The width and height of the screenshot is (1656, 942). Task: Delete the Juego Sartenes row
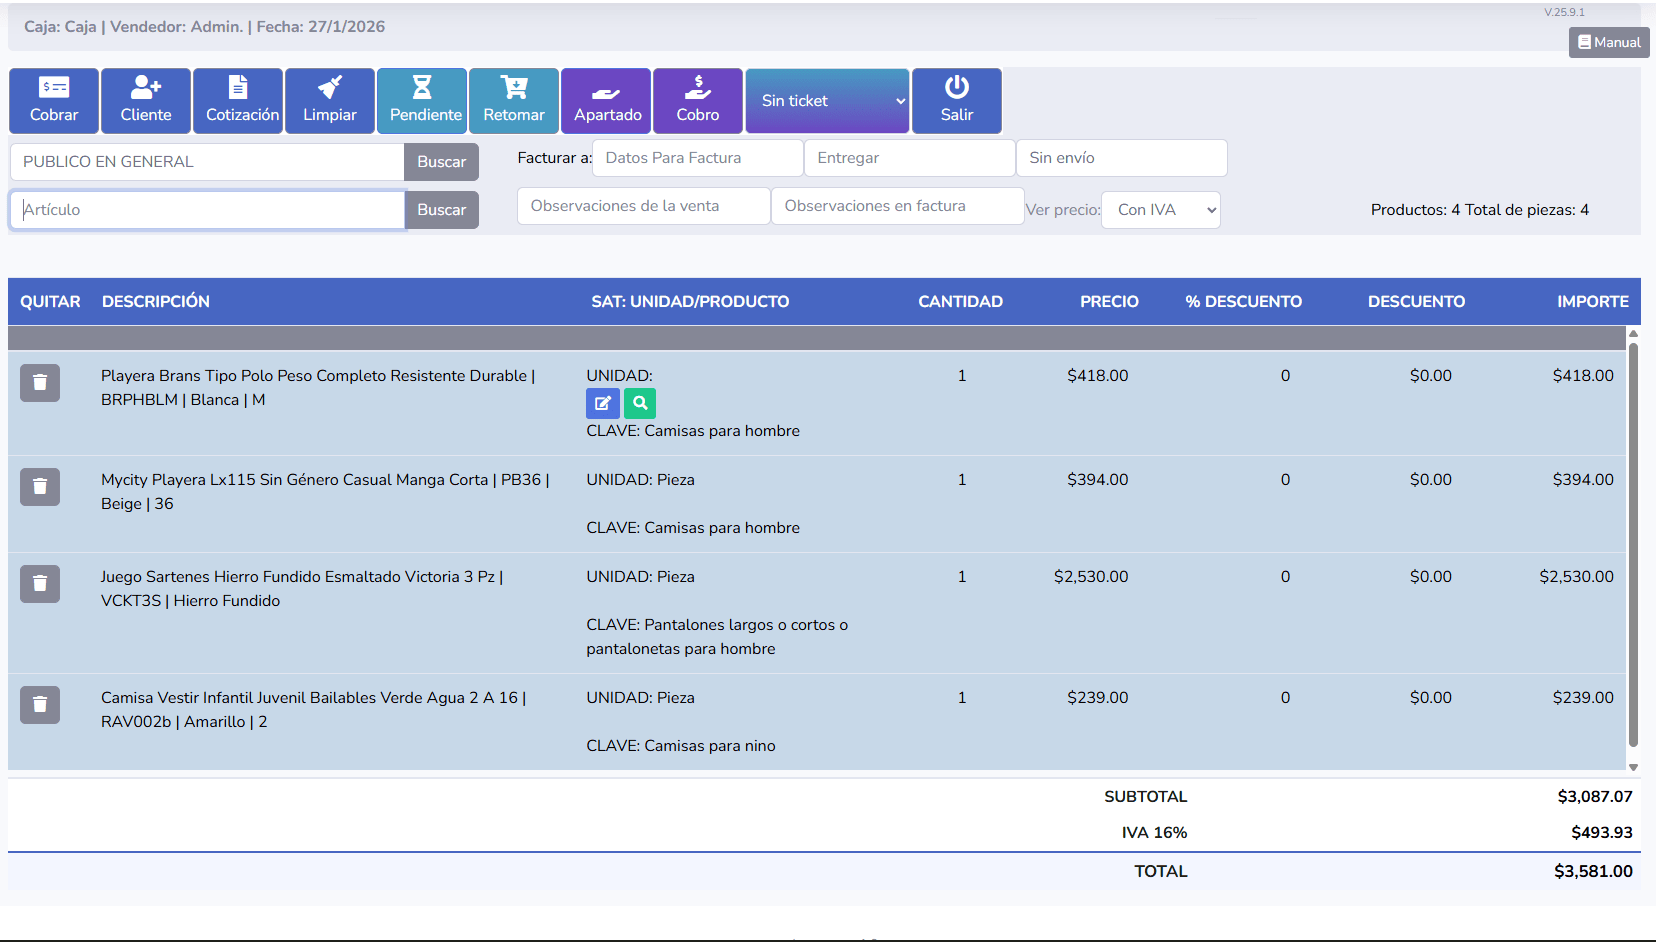40,584
